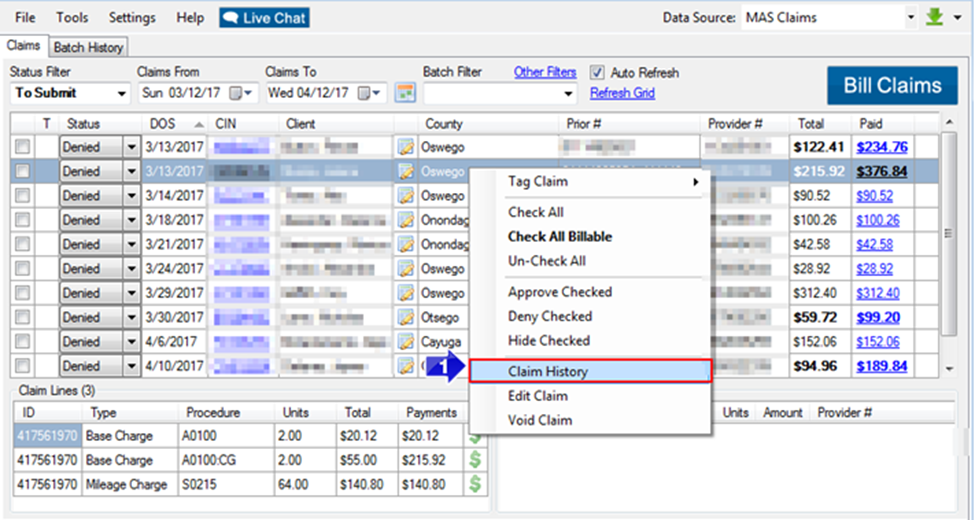
Task: Toggle the Auto Refresh checkbox
Action: (x=597, y=73)
